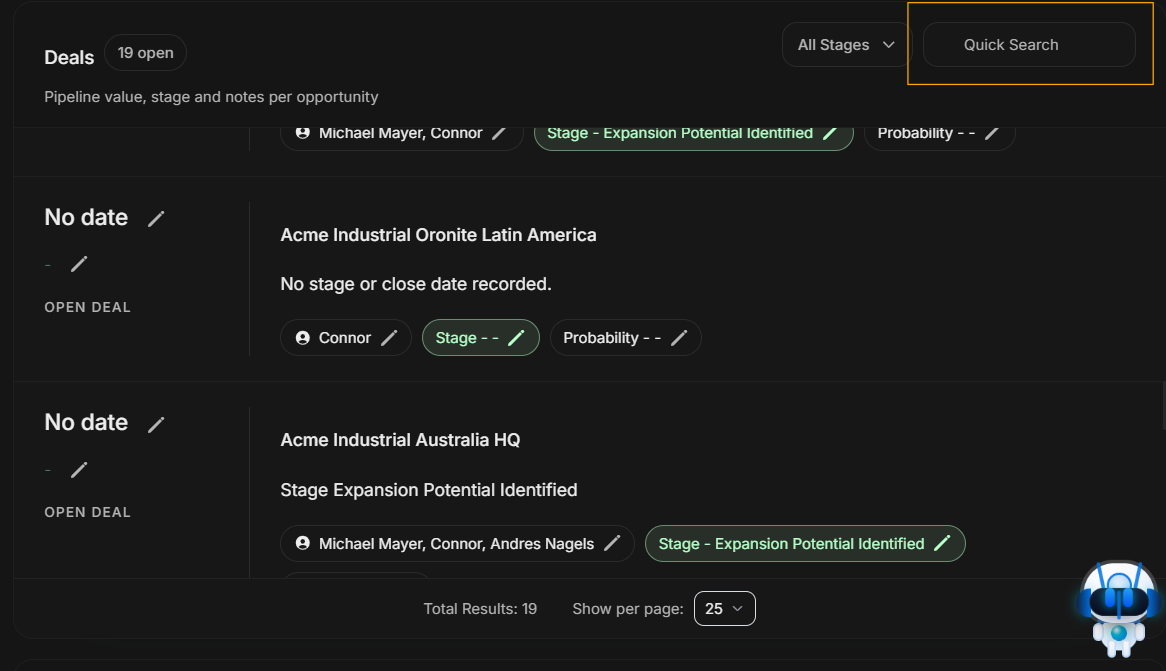
Task: Click pencil beside the dash value in Oronite deal
Action: click(x=79, y=264)
